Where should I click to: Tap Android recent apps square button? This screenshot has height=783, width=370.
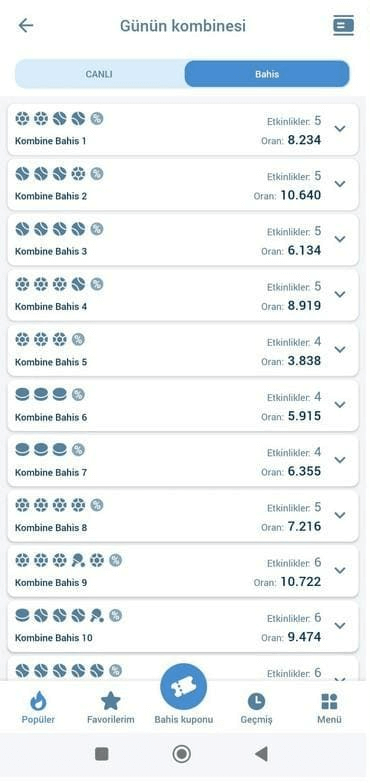click(102, 754)
